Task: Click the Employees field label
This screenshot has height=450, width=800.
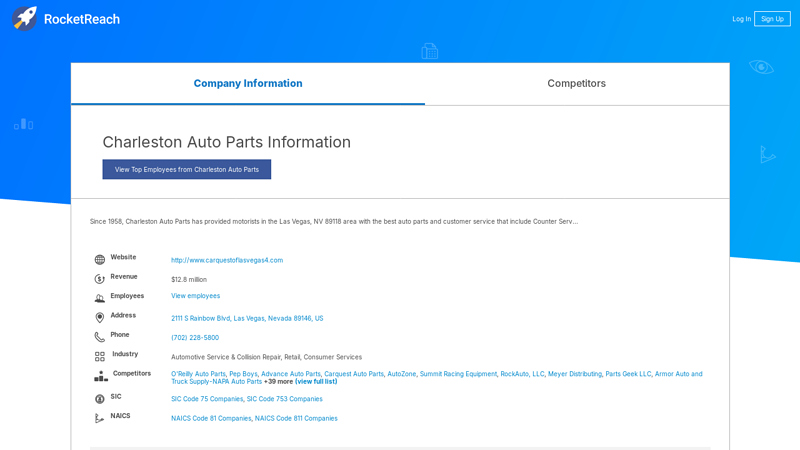Action: [x=127, y=296]
